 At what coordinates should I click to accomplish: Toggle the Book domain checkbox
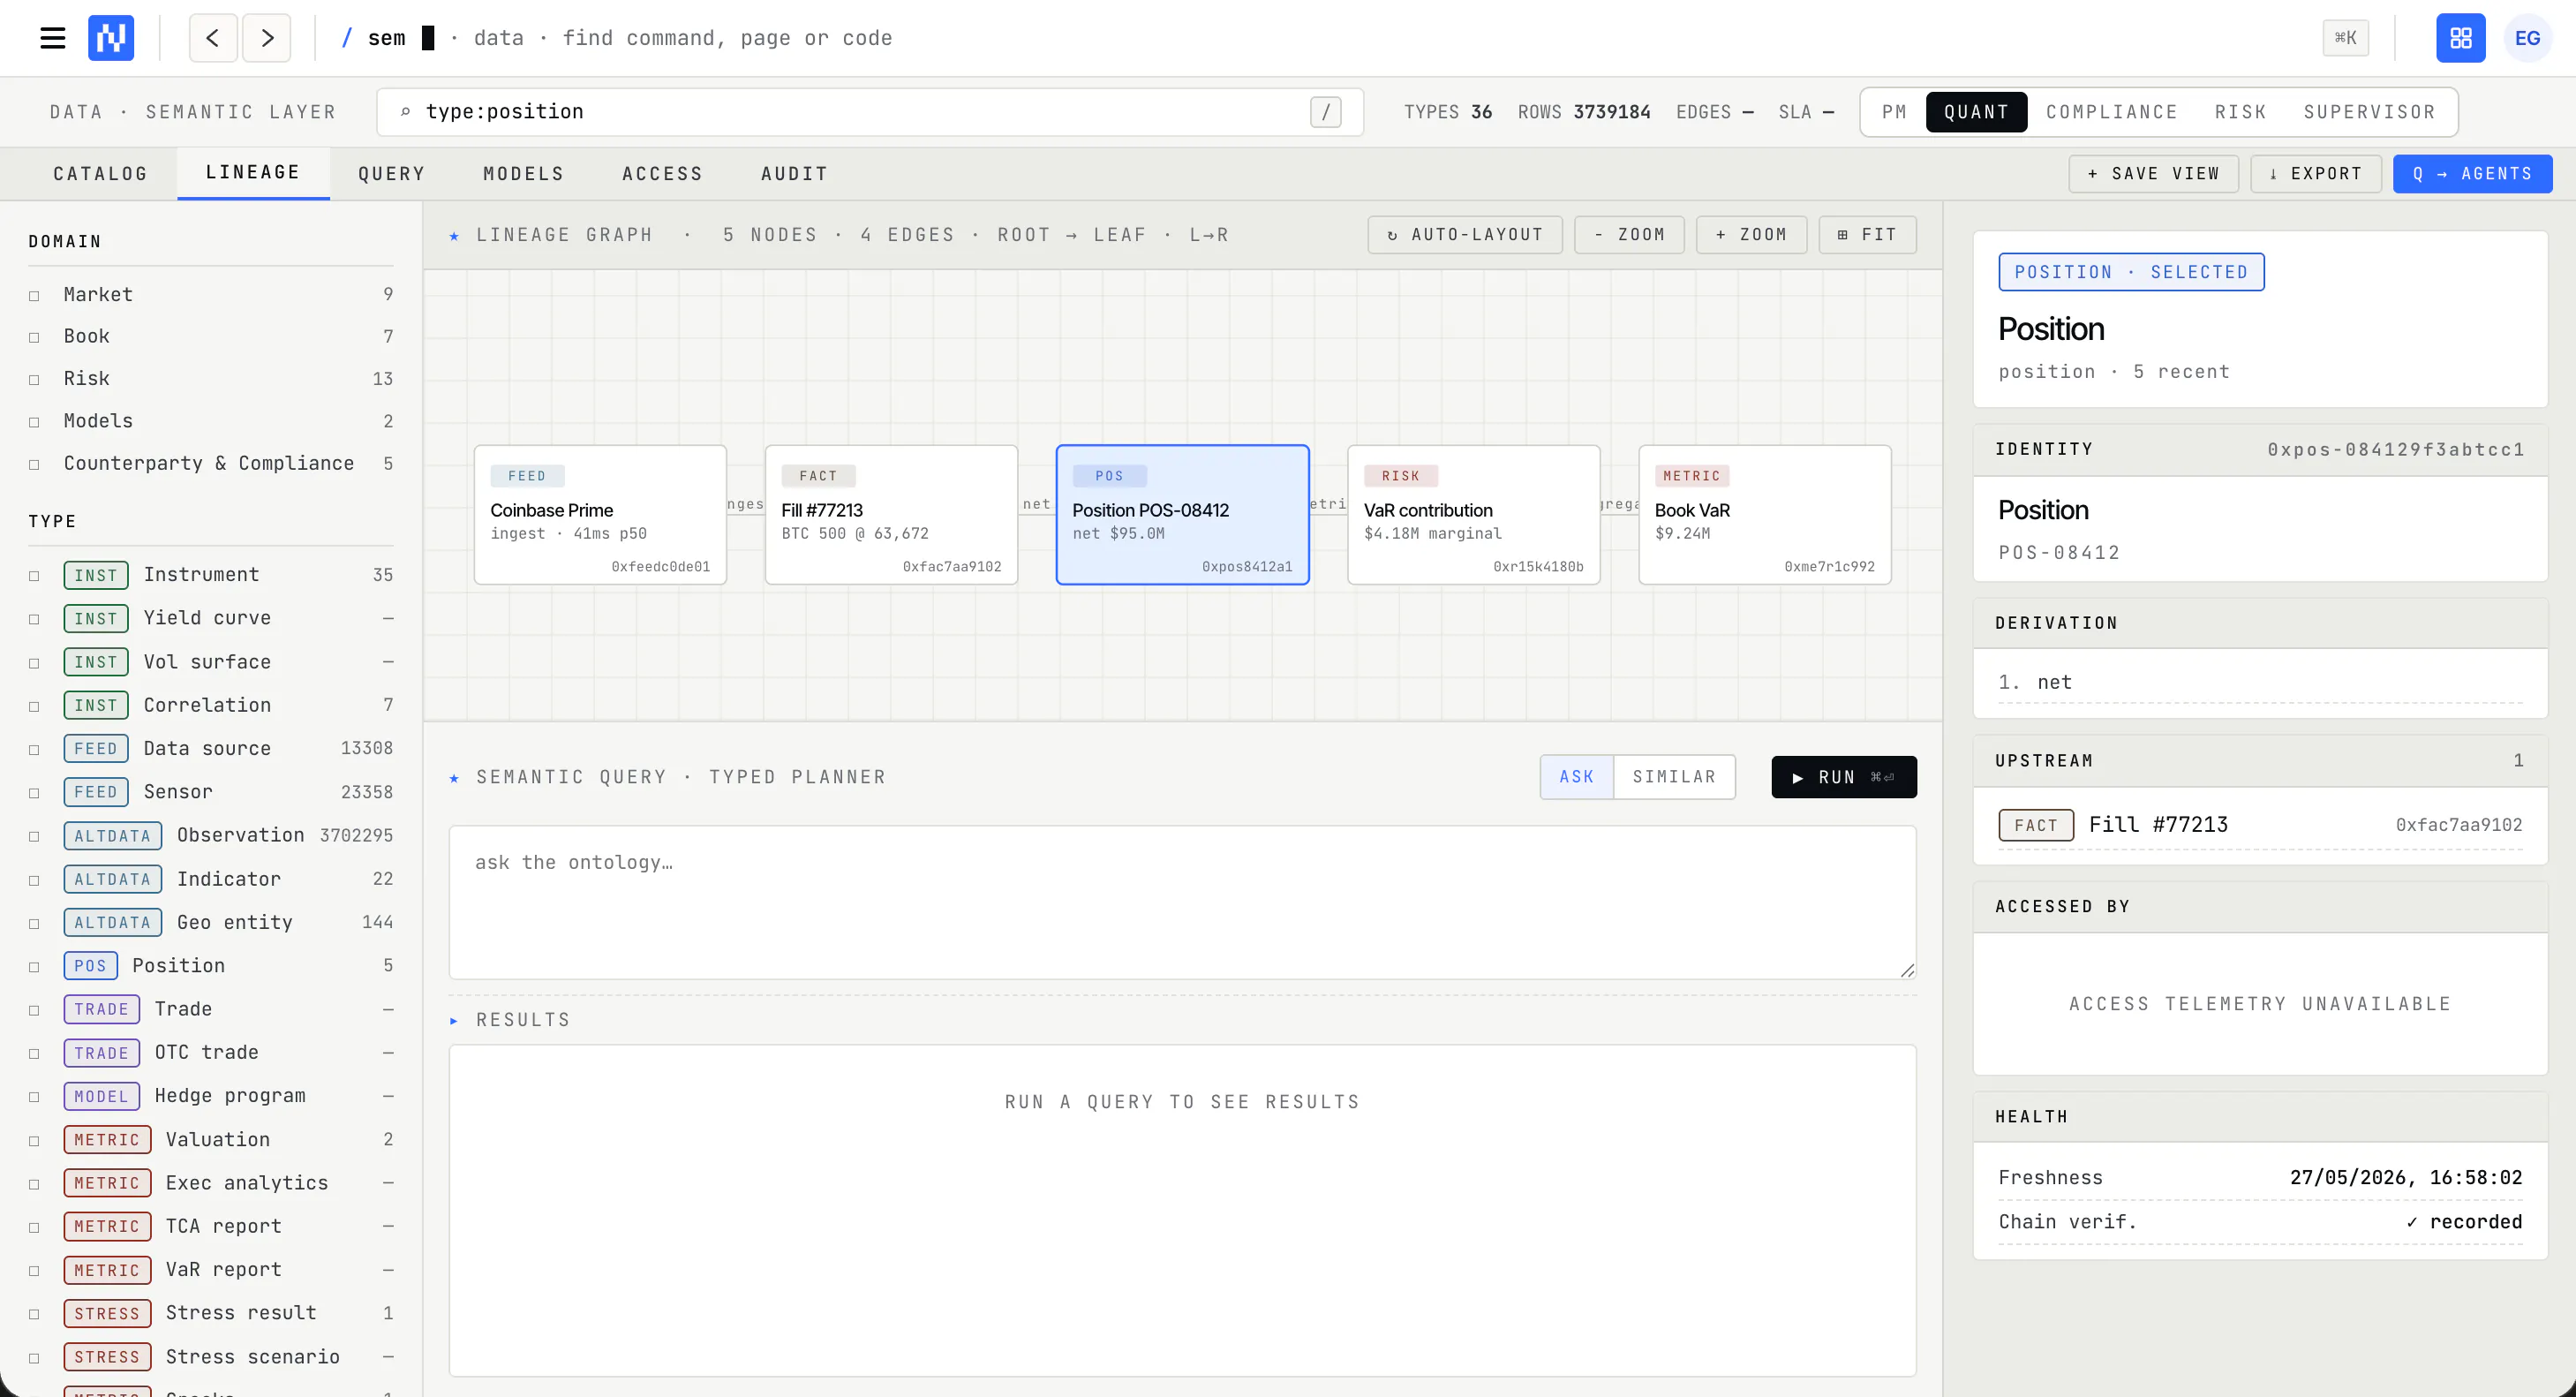34,337
